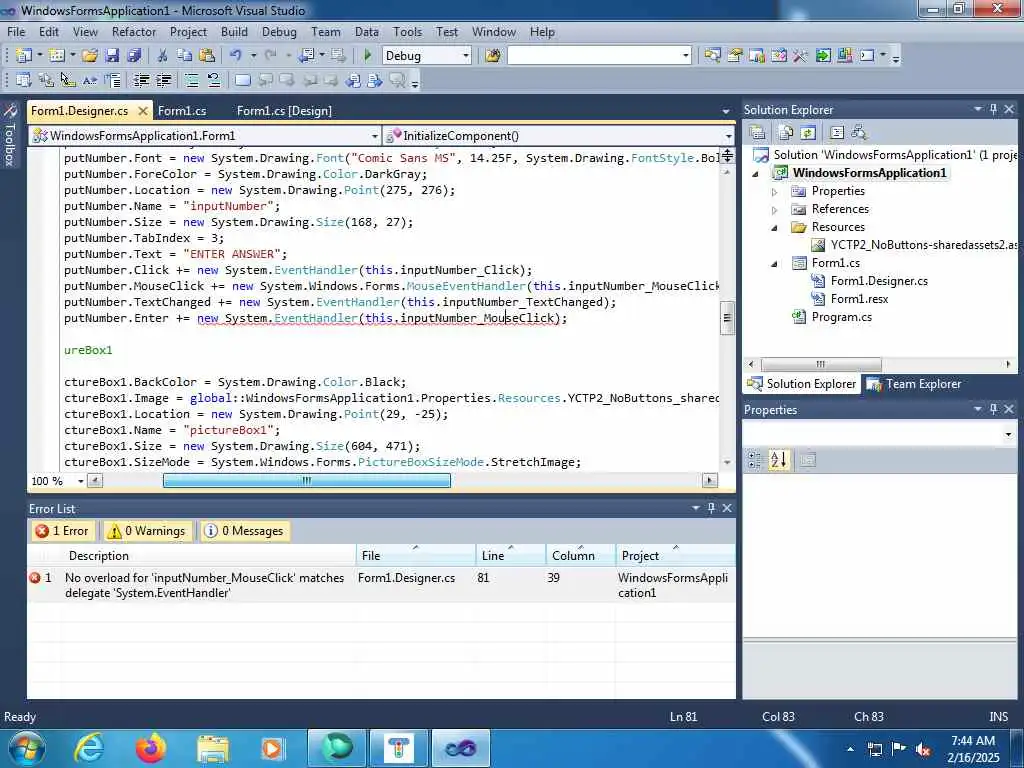Image resolution: width=1024 pixels, height=768 pixels.
Task: Toggle the 0 Warnings filter button
Action: [147, 531]
